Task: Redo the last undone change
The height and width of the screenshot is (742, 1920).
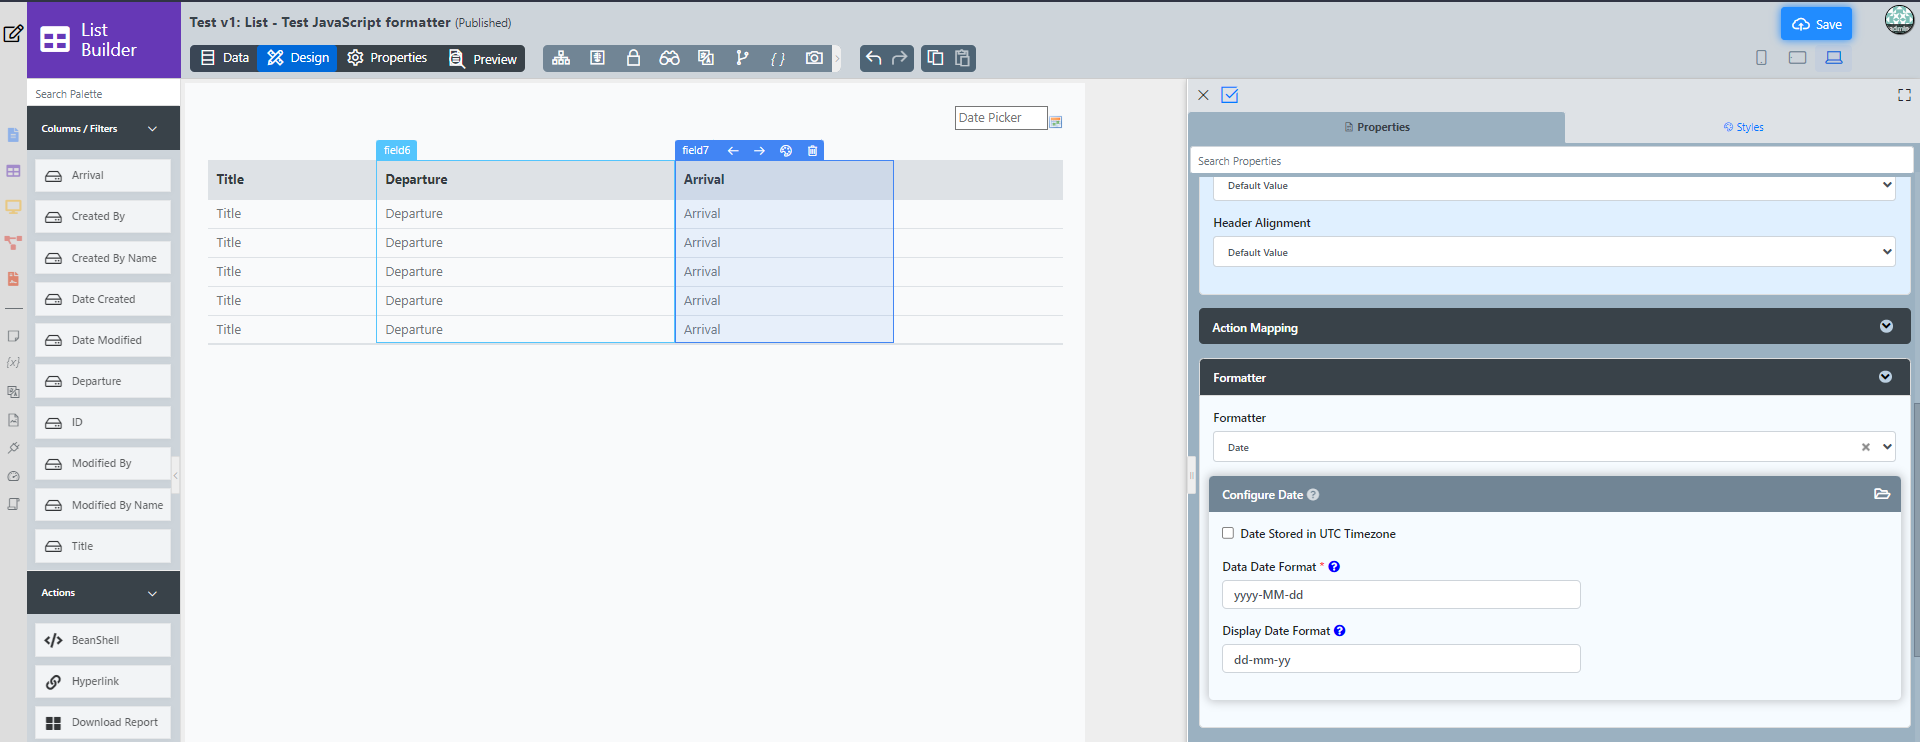Action: 900,58
